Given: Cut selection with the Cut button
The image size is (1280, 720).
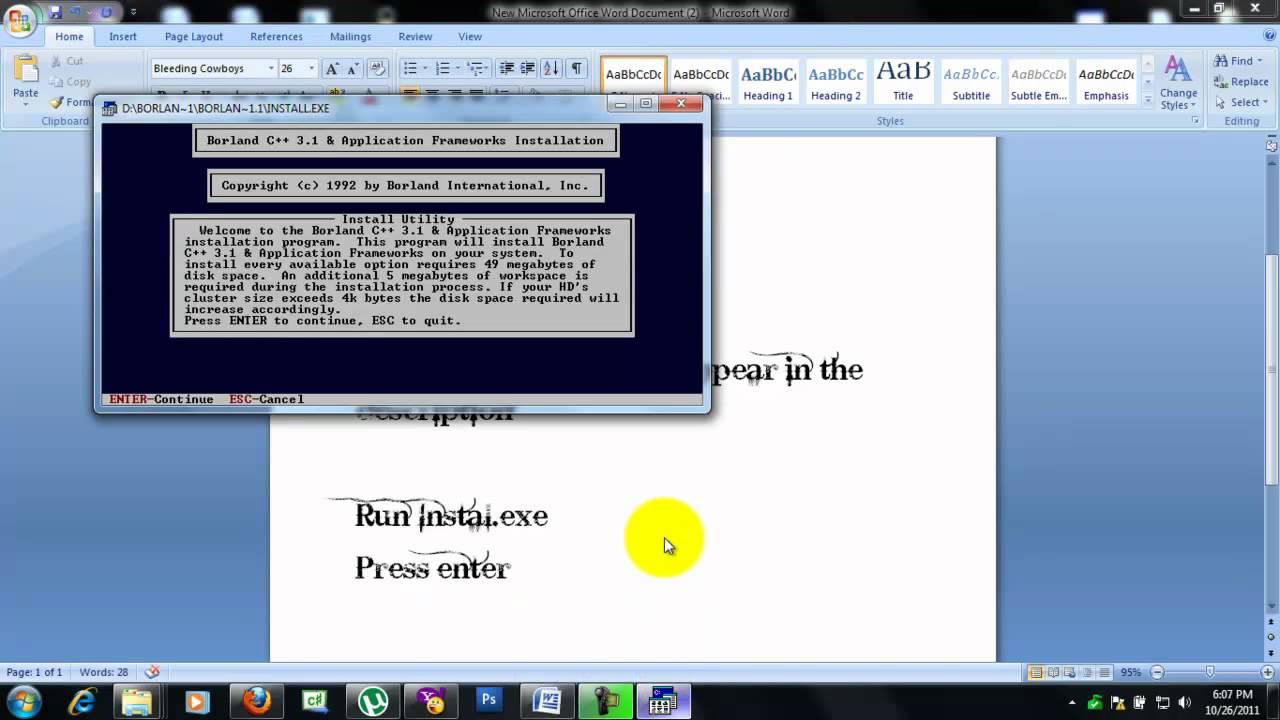Looking at the screenshot, I should tap(66, 61).
